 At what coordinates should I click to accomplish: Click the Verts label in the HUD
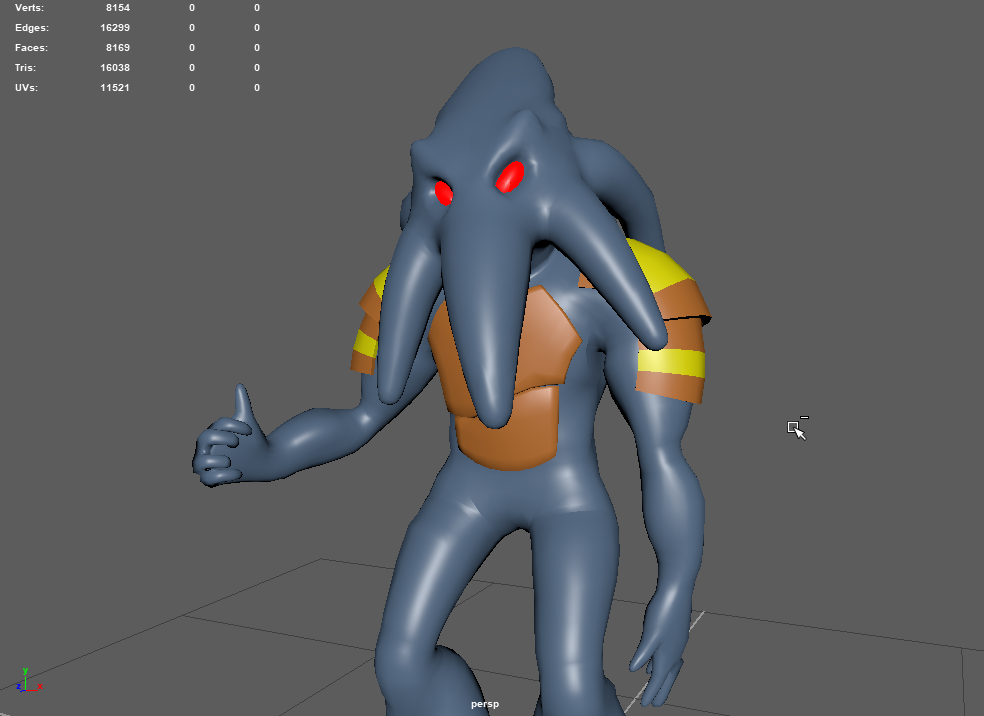[30, 8]
